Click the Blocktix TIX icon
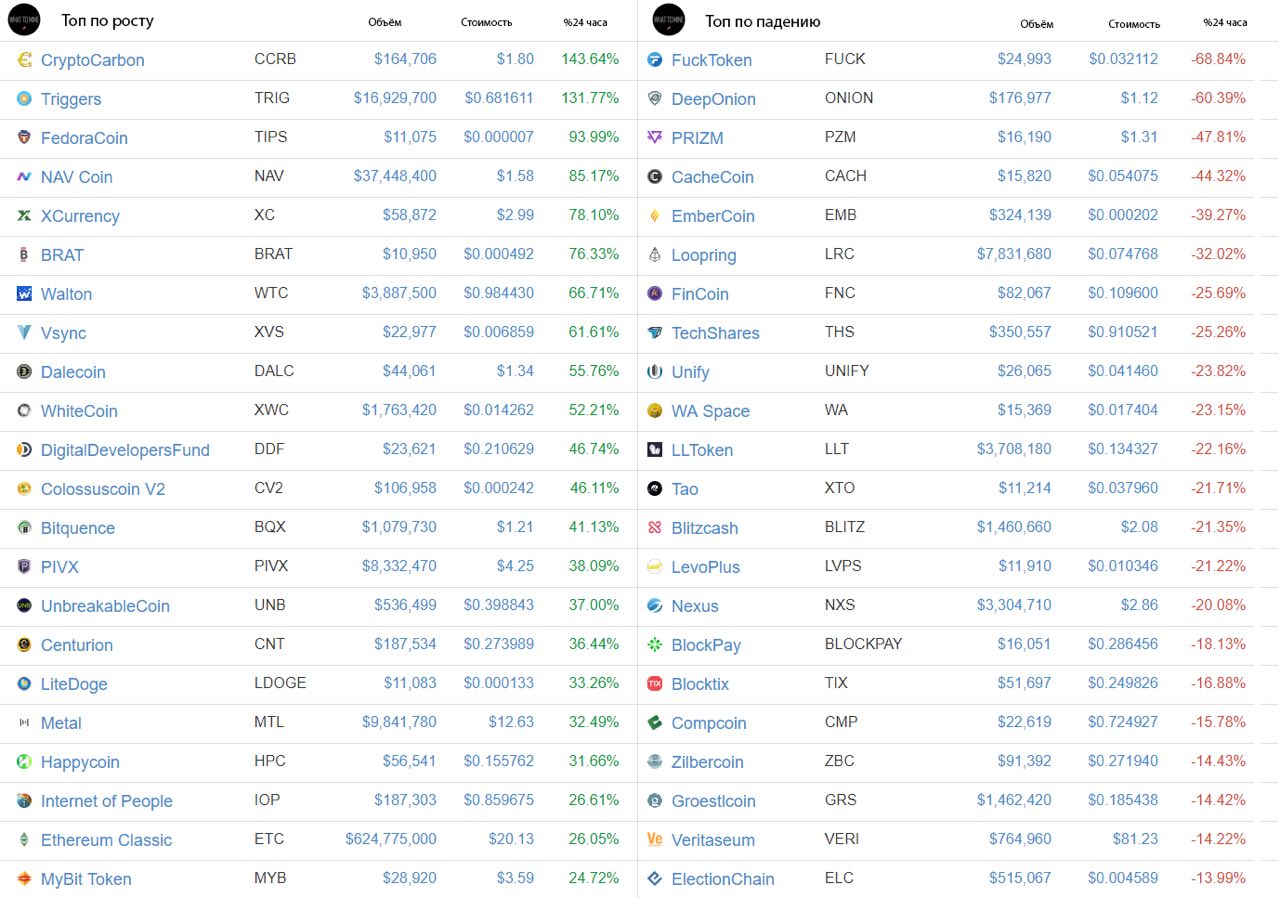Image resolution: width=1280 pixels, height=898 pixels. coord(655,684)
